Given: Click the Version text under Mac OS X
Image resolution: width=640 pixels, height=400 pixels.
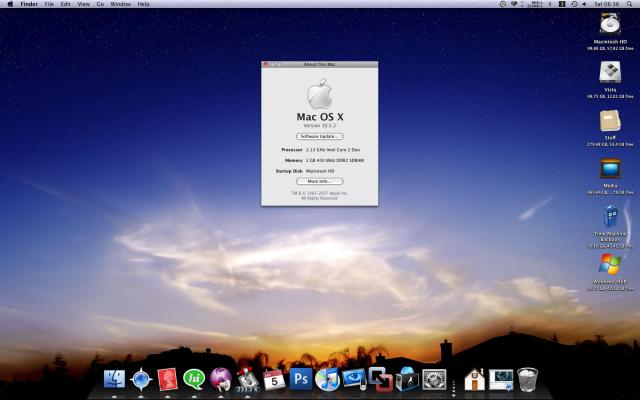Looking at the screenshot, I should (320, 125).
